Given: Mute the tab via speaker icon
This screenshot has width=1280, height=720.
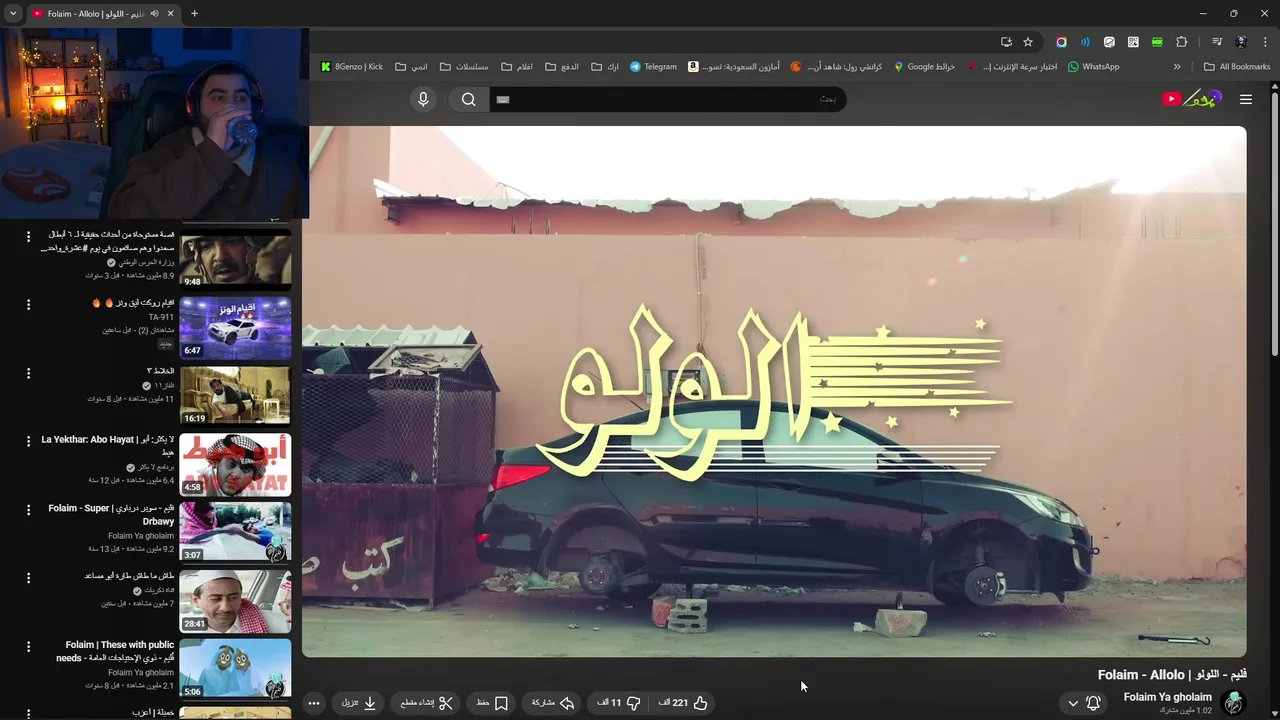Looking at the screenshot, I should click(154, 14).
